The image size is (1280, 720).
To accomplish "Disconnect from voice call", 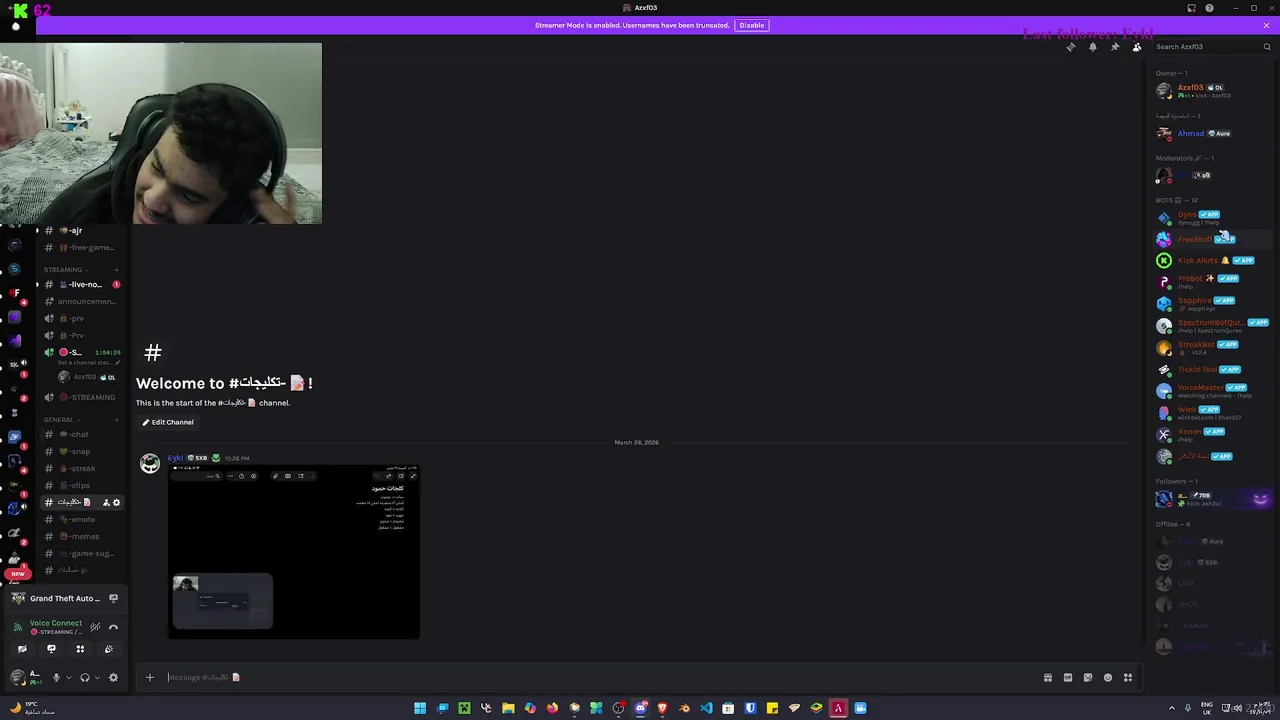I will (113, 627).
